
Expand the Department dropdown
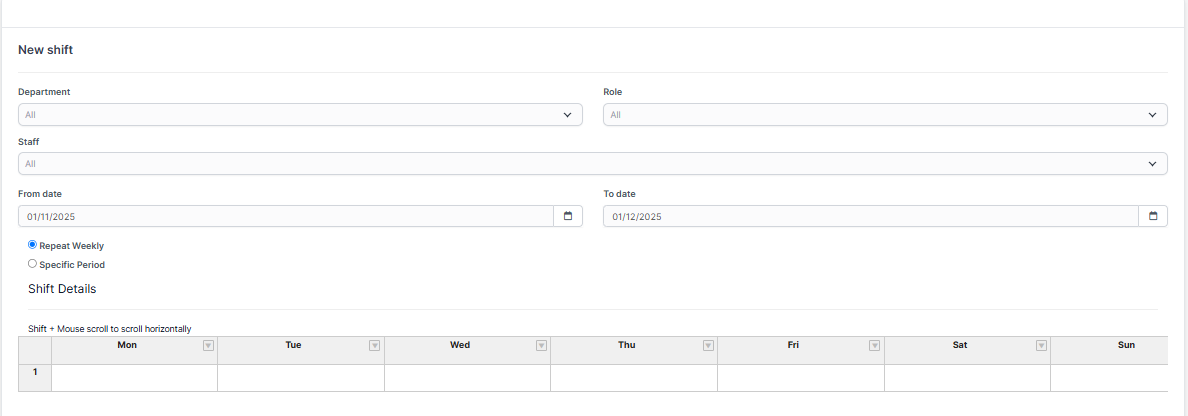(300, 115)
